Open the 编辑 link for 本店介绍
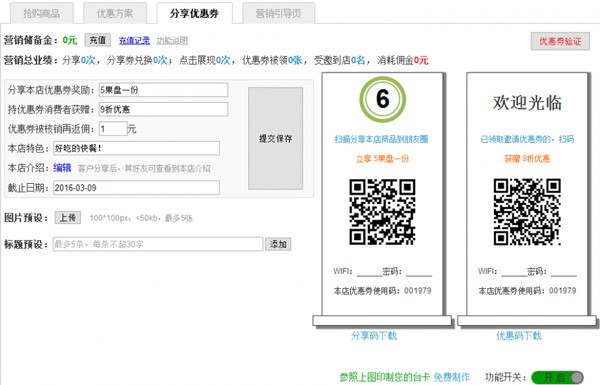 click(62, 168)
